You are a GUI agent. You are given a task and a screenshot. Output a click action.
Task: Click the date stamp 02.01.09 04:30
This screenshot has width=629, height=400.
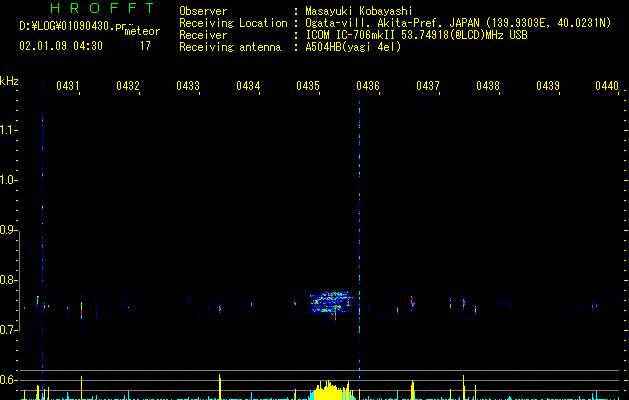coord(61,46)
